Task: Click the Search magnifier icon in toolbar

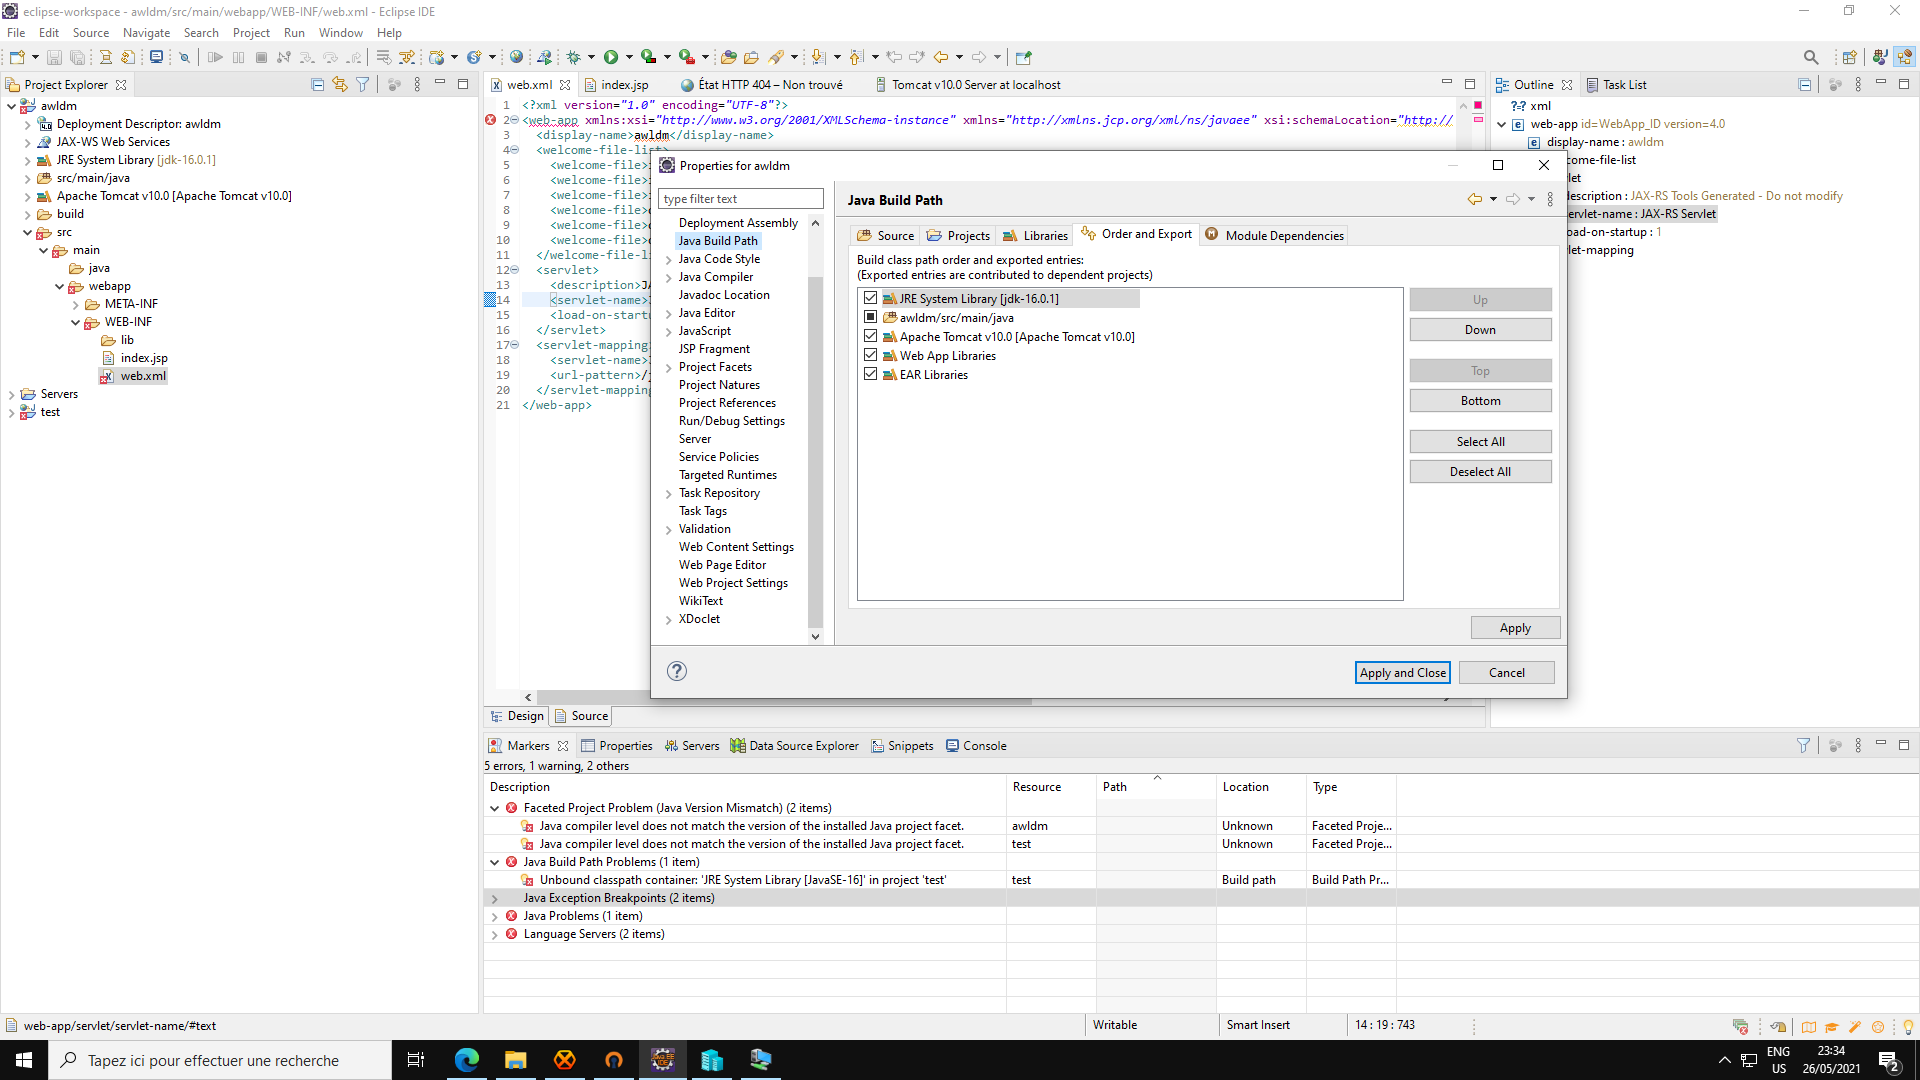Action: click(x=1811, y=57)
